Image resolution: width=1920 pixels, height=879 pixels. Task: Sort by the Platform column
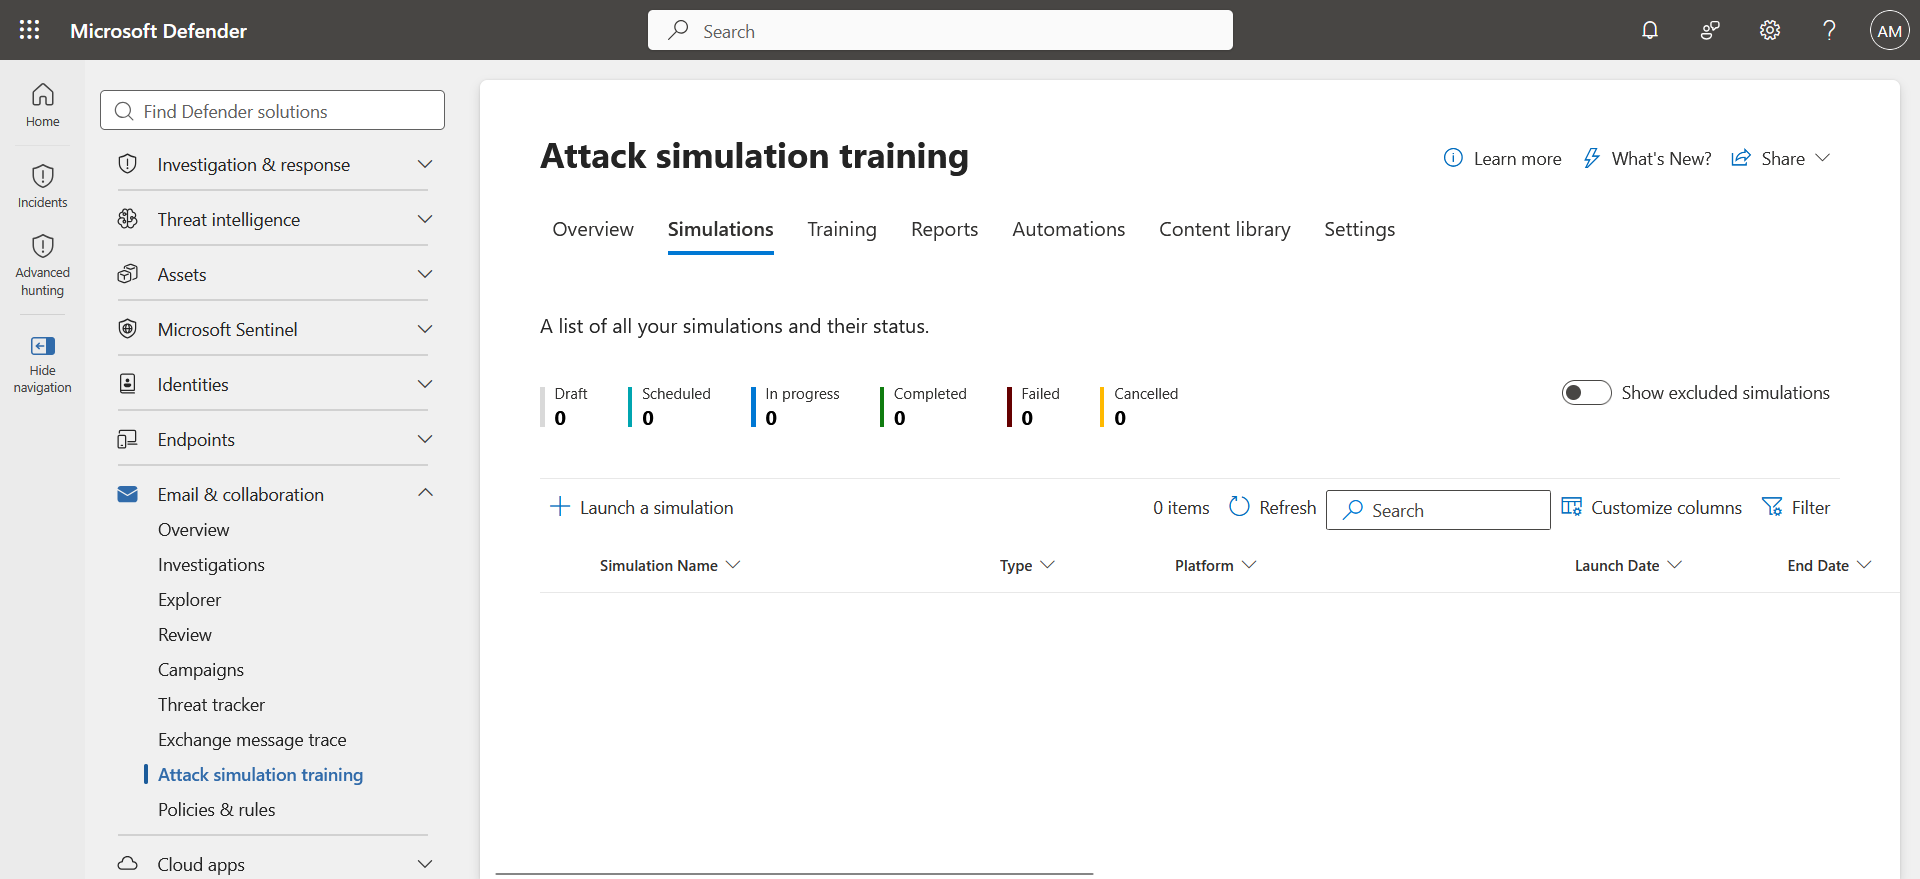[1215, 565]
